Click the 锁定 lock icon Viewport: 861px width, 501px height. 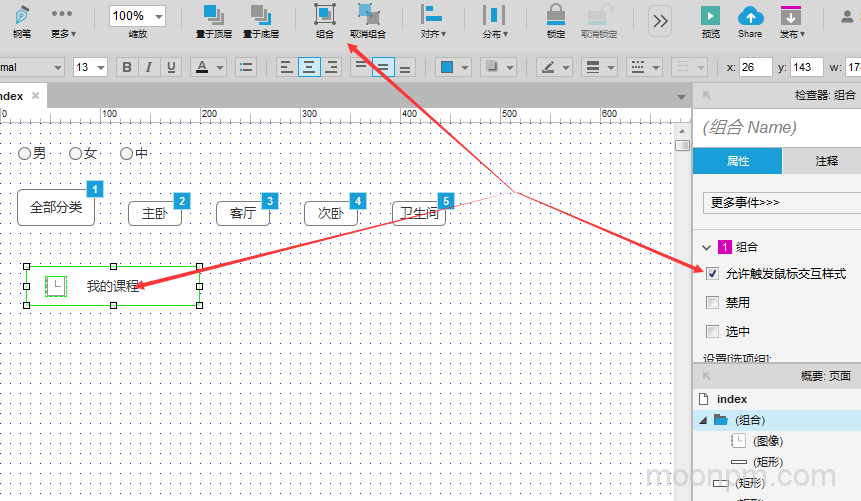[556, 15]
